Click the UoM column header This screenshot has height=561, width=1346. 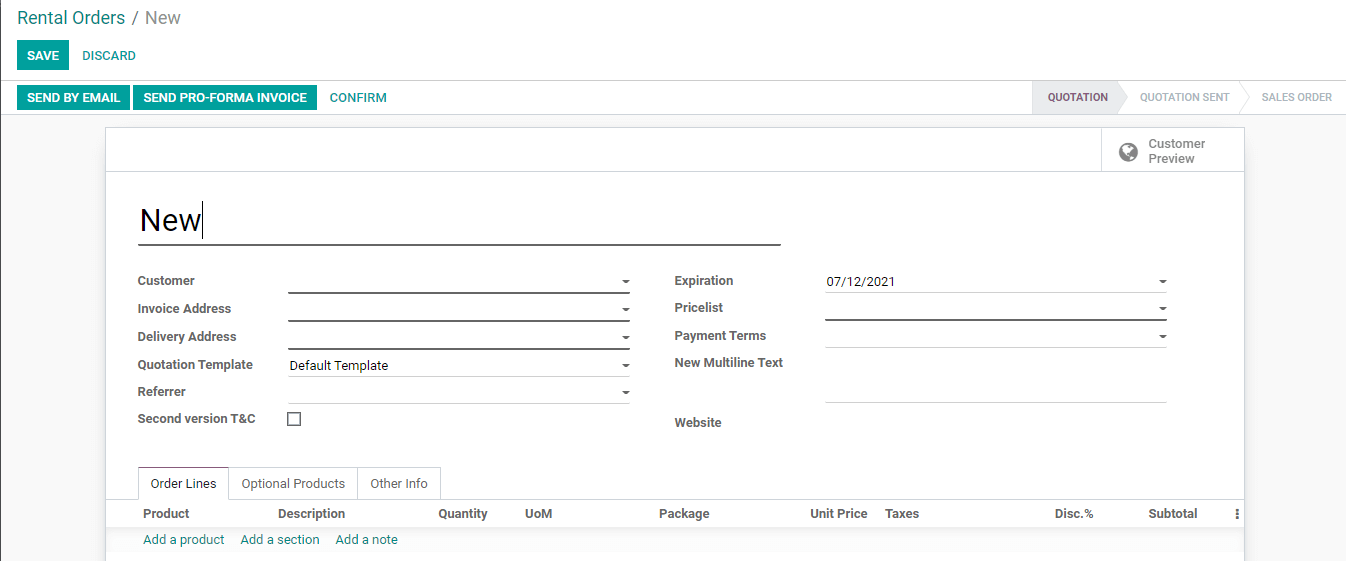coord(538,514)
